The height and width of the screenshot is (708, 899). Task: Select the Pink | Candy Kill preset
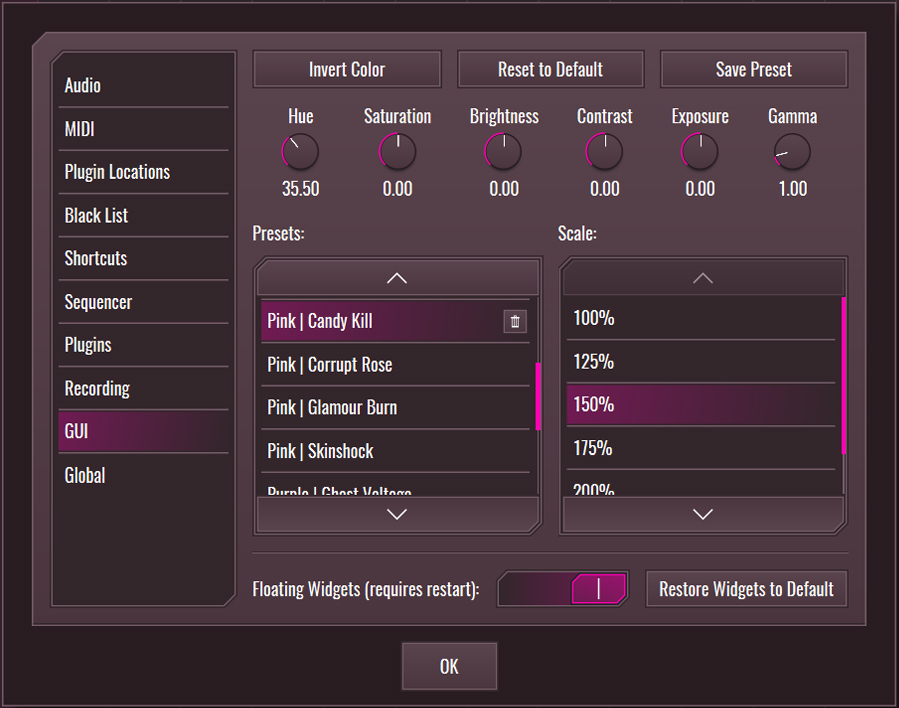pyautogui.click(x=395, y=321)
